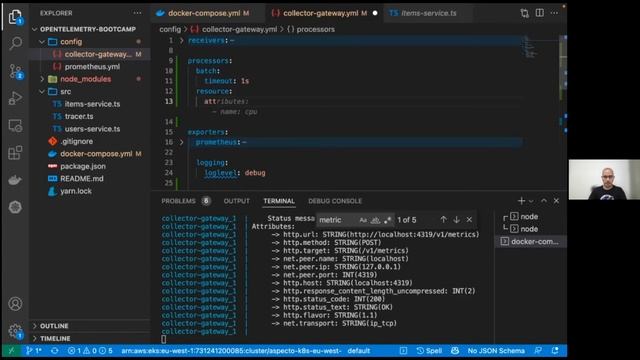Open the Manage gear icon

pos(15,331)
